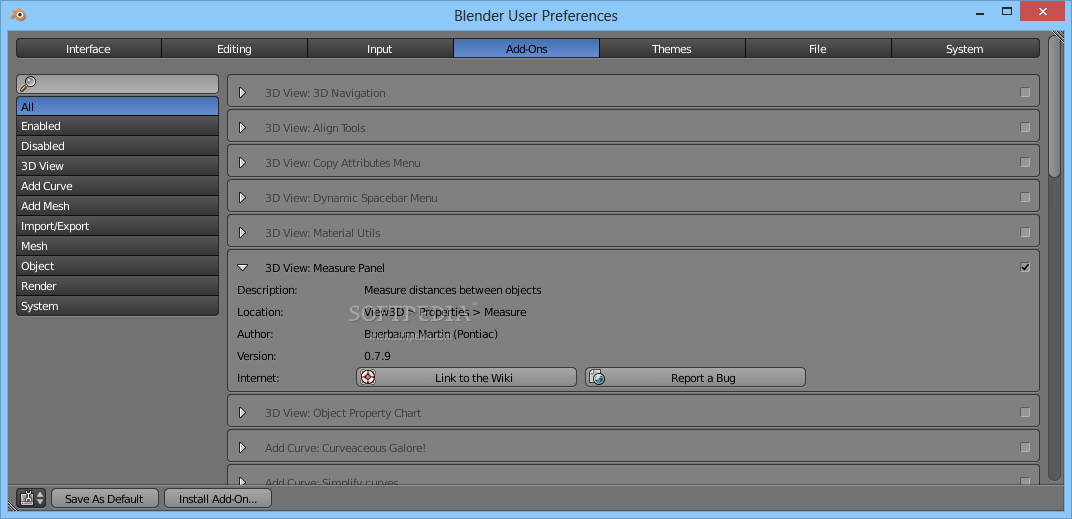Viewport: 1072px width, 519px height.
Task: Filter add-ons by Add Mesh category
Action: (x=118, y=206)
